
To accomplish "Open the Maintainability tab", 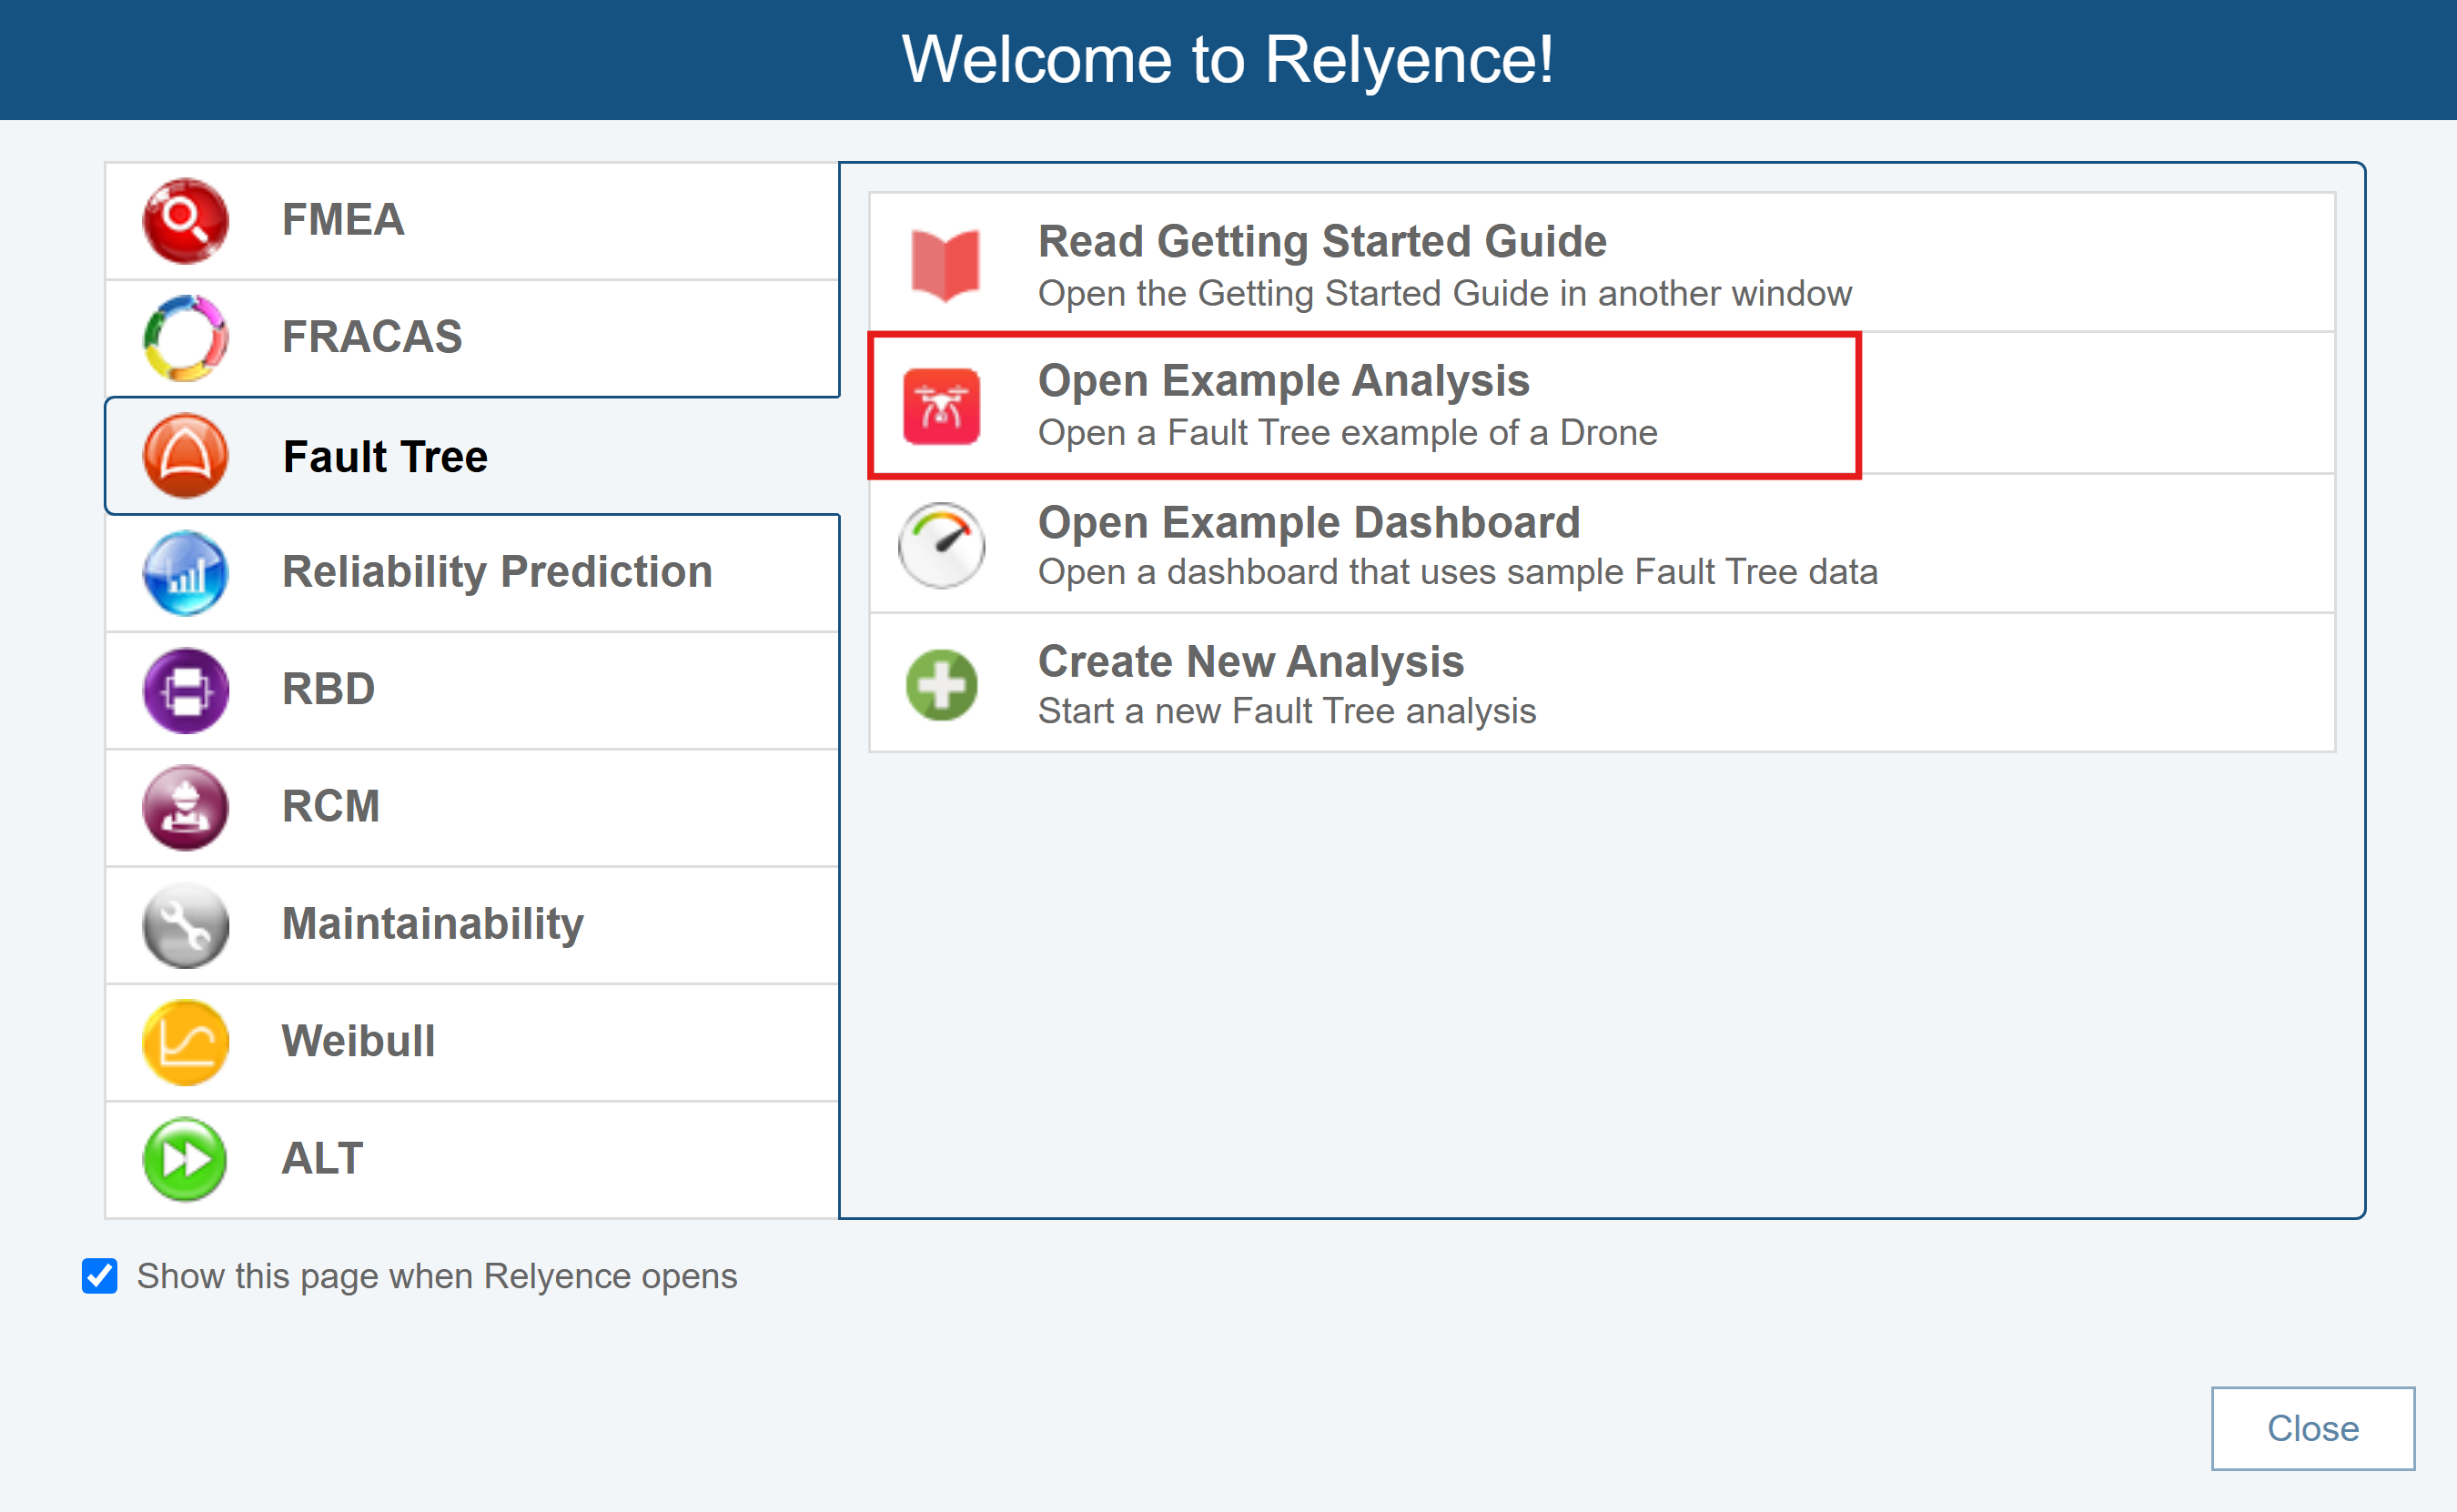I will 432,925.
